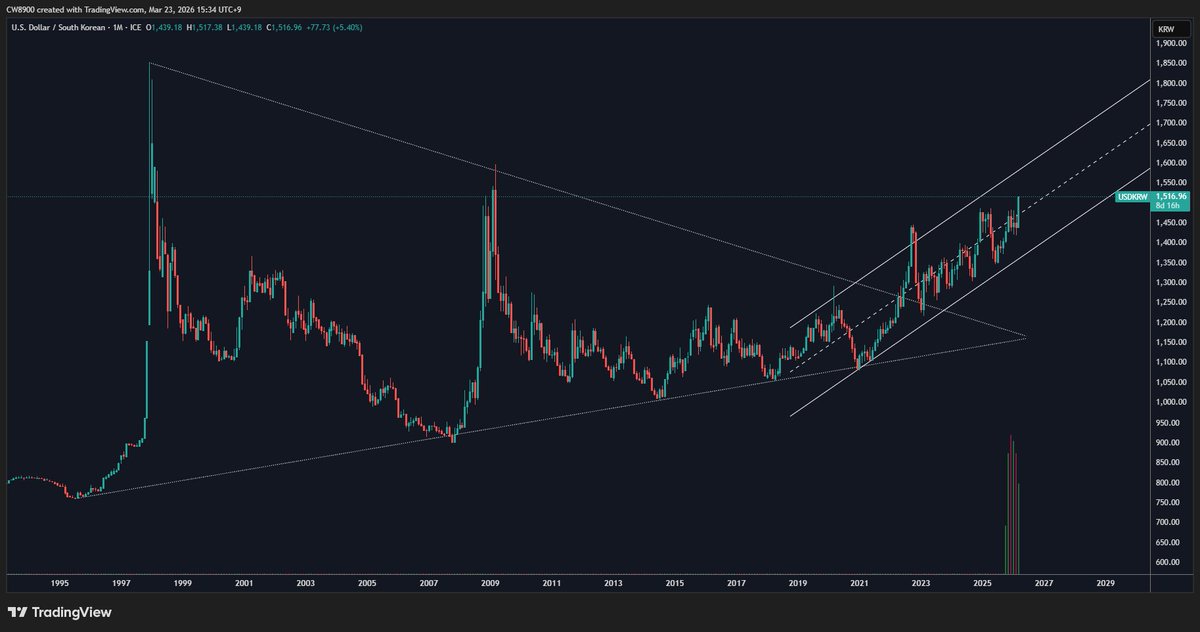This screenshot has height=632, width=1200.
Task: Click the 2017 time axis label
Action: tap(737, 582)
